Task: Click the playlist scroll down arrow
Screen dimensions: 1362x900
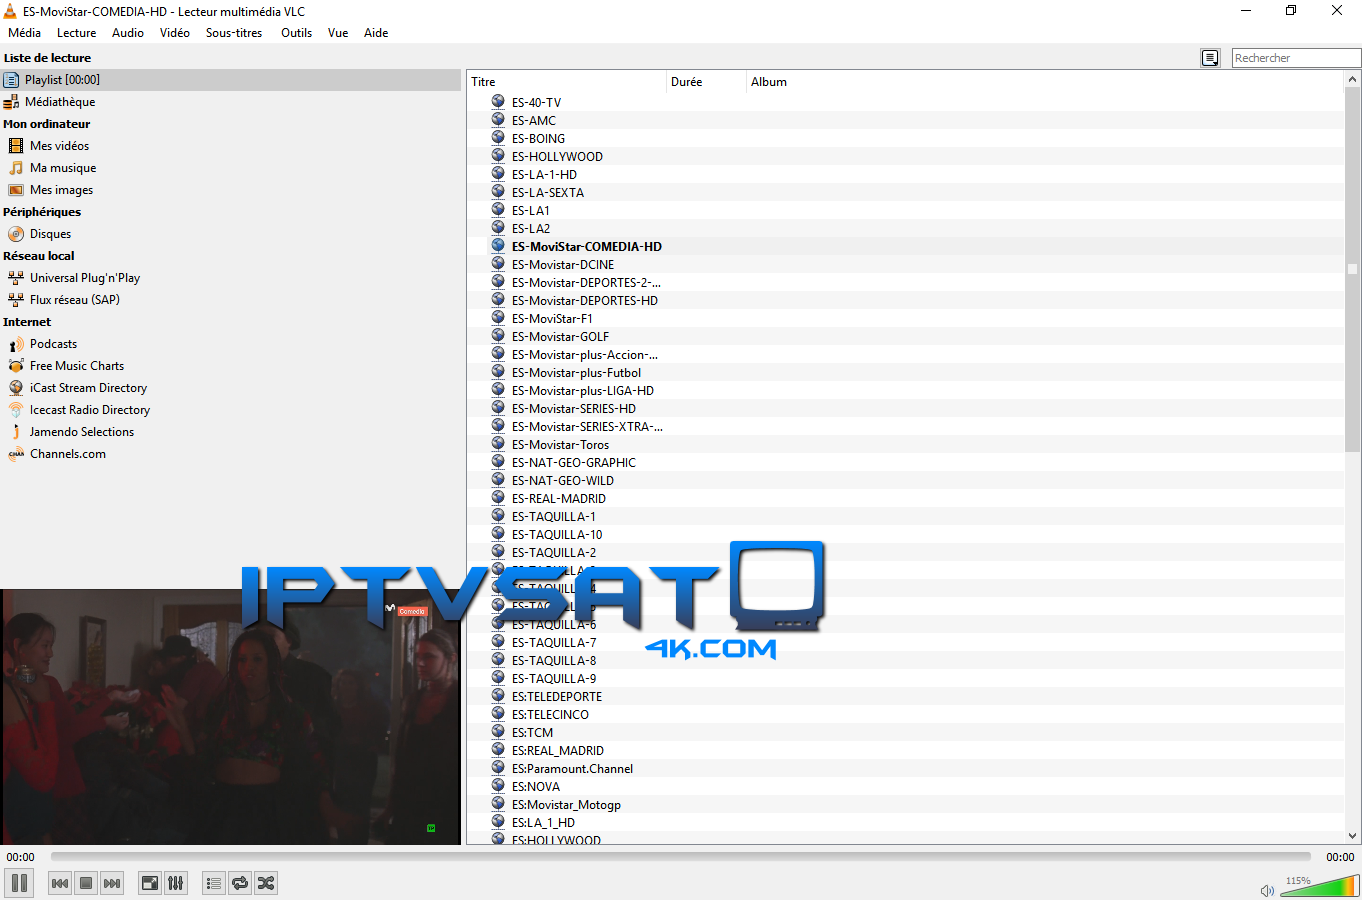Action: point(1352,836)
